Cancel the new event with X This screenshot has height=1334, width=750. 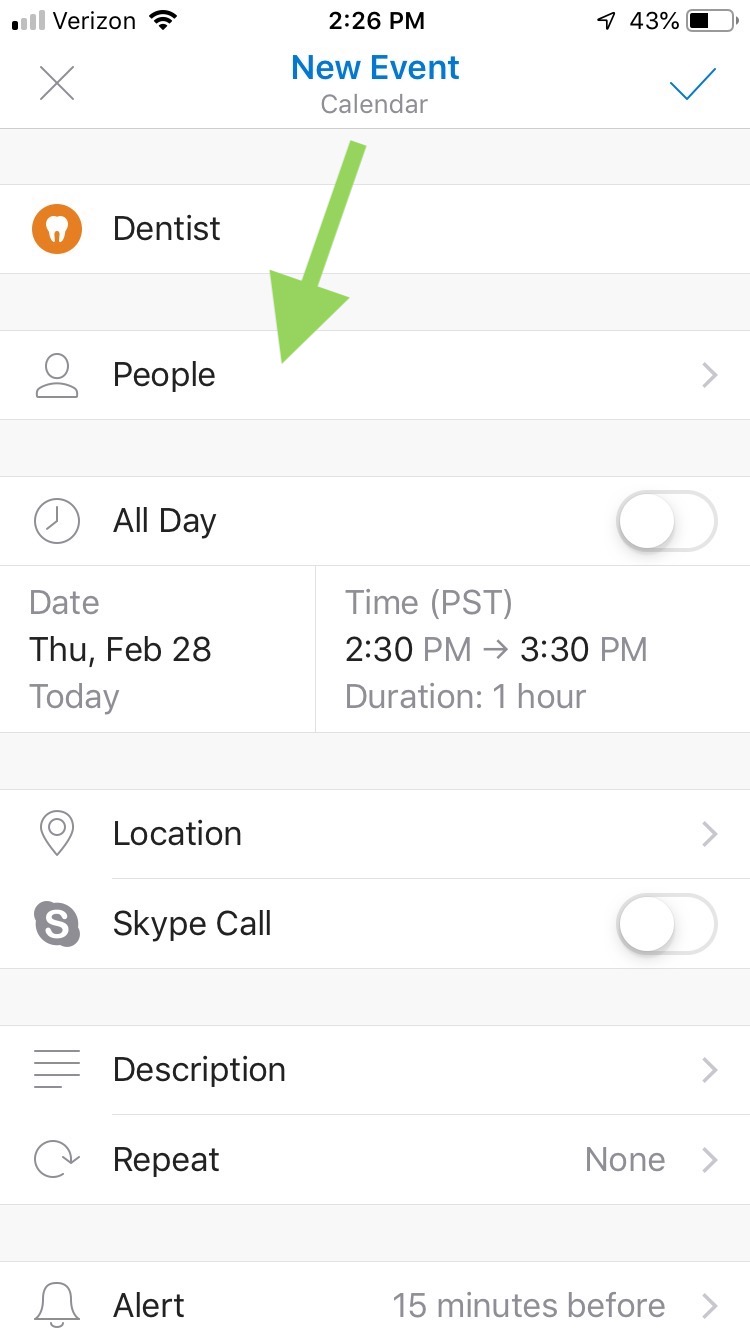[57, 84]
